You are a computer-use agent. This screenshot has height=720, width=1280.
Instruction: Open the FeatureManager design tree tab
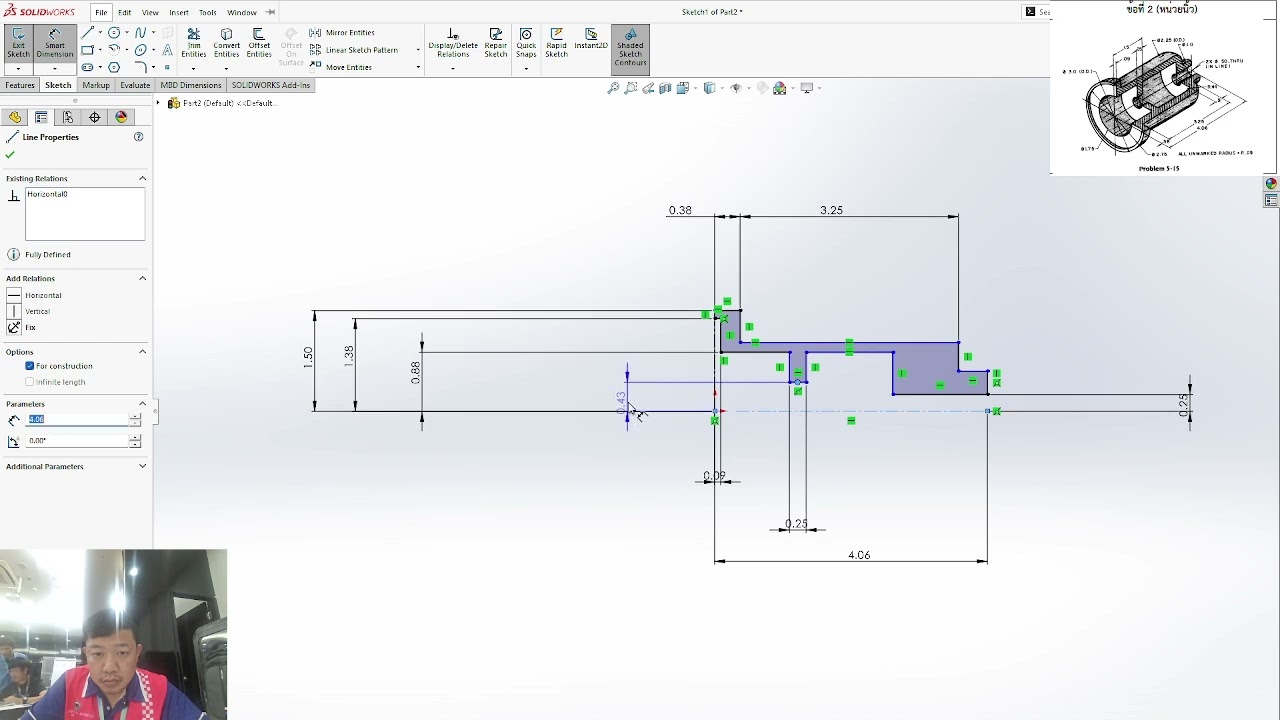point(15,117)
